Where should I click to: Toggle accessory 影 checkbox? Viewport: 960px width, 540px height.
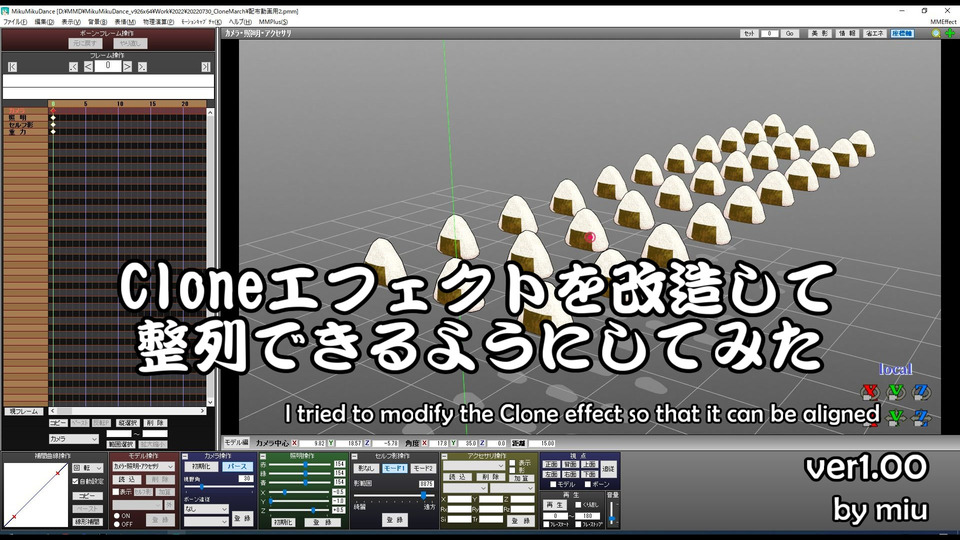(x=512, y=470)
